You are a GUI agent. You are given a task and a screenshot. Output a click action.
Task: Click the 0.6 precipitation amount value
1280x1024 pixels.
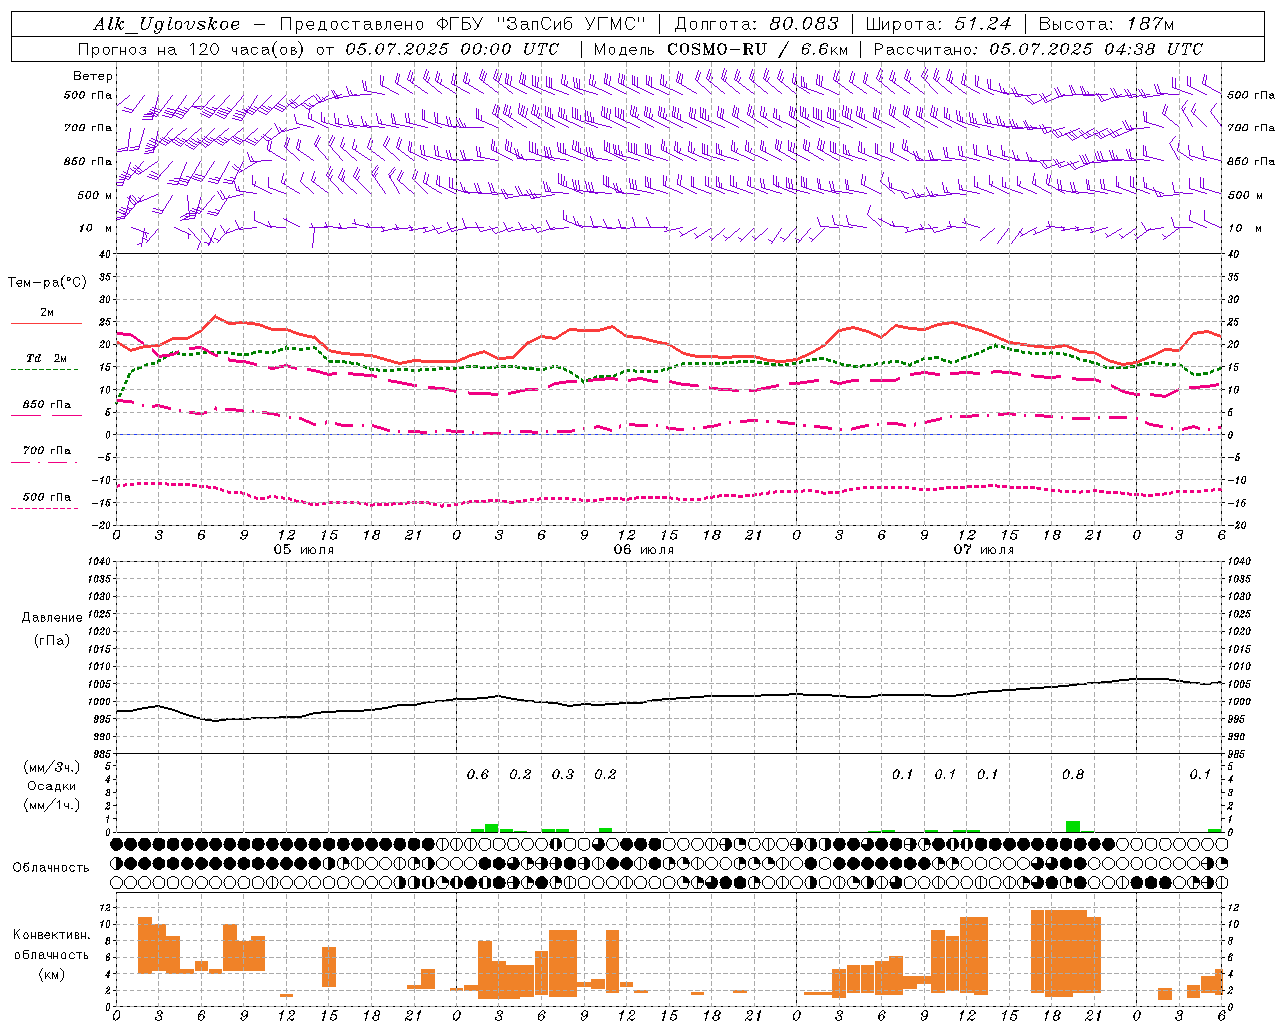[478, 774]
